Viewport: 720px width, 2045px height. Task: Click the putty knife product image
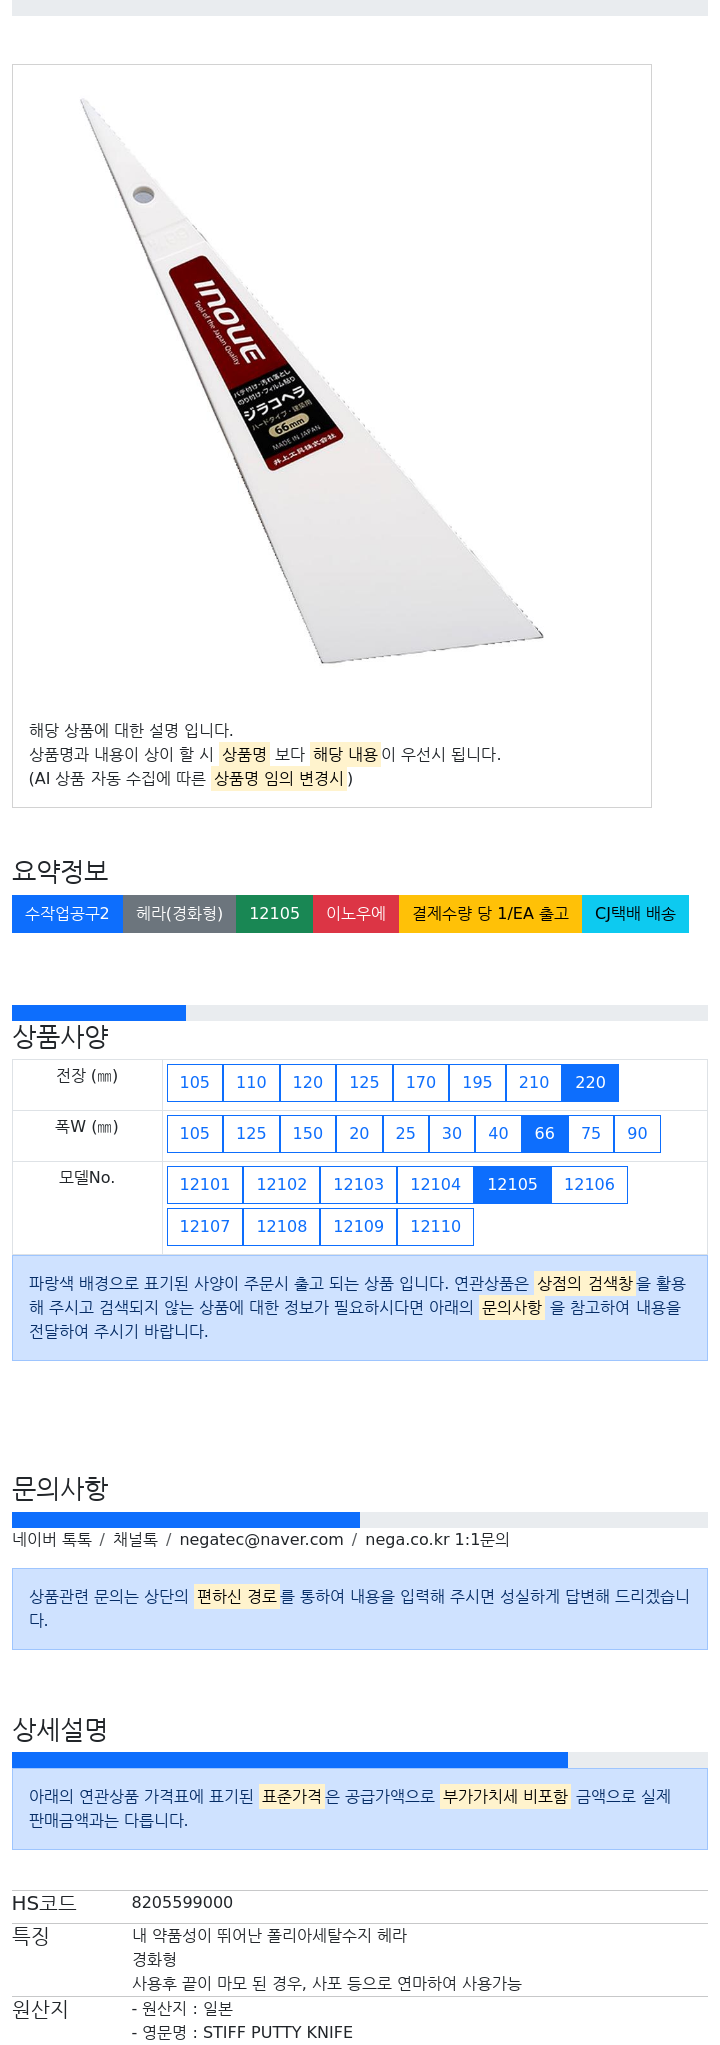coord(311,380)
